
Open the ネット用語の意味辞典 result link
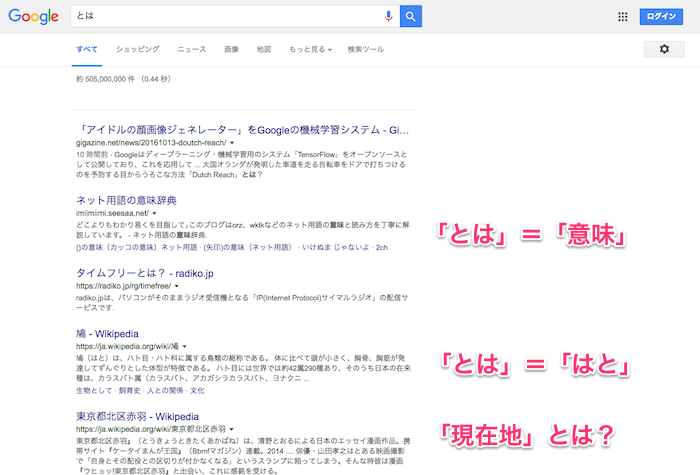click(133, 200)
